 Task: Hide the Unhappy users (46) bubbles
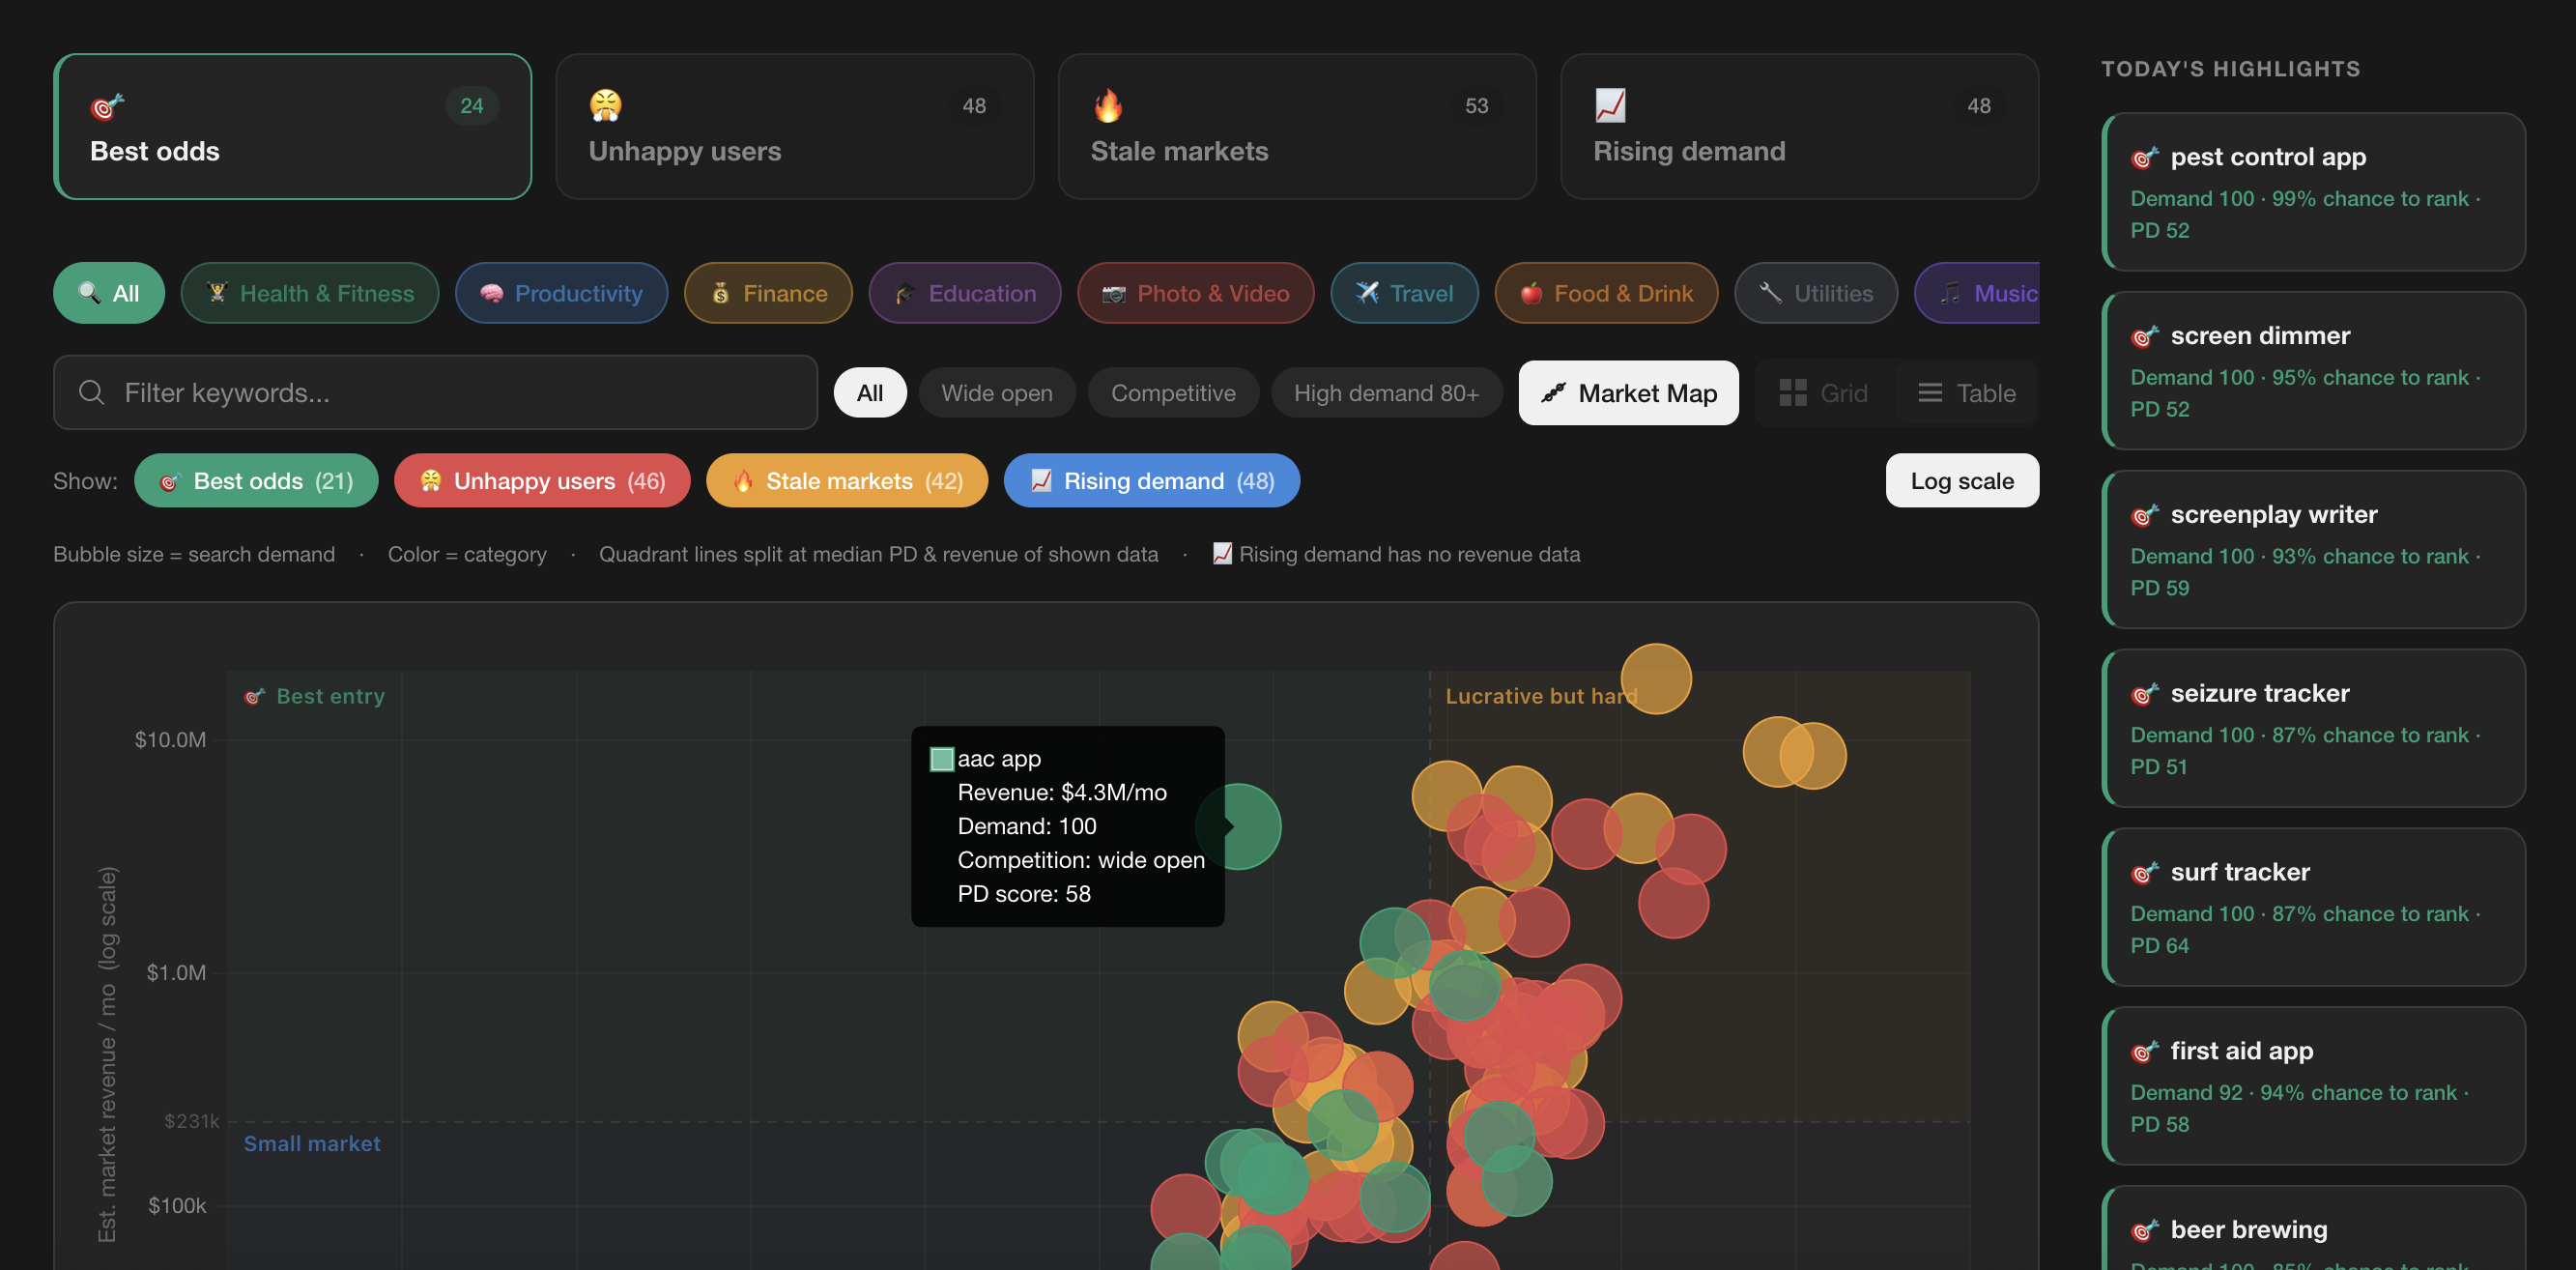pos(542,481)
